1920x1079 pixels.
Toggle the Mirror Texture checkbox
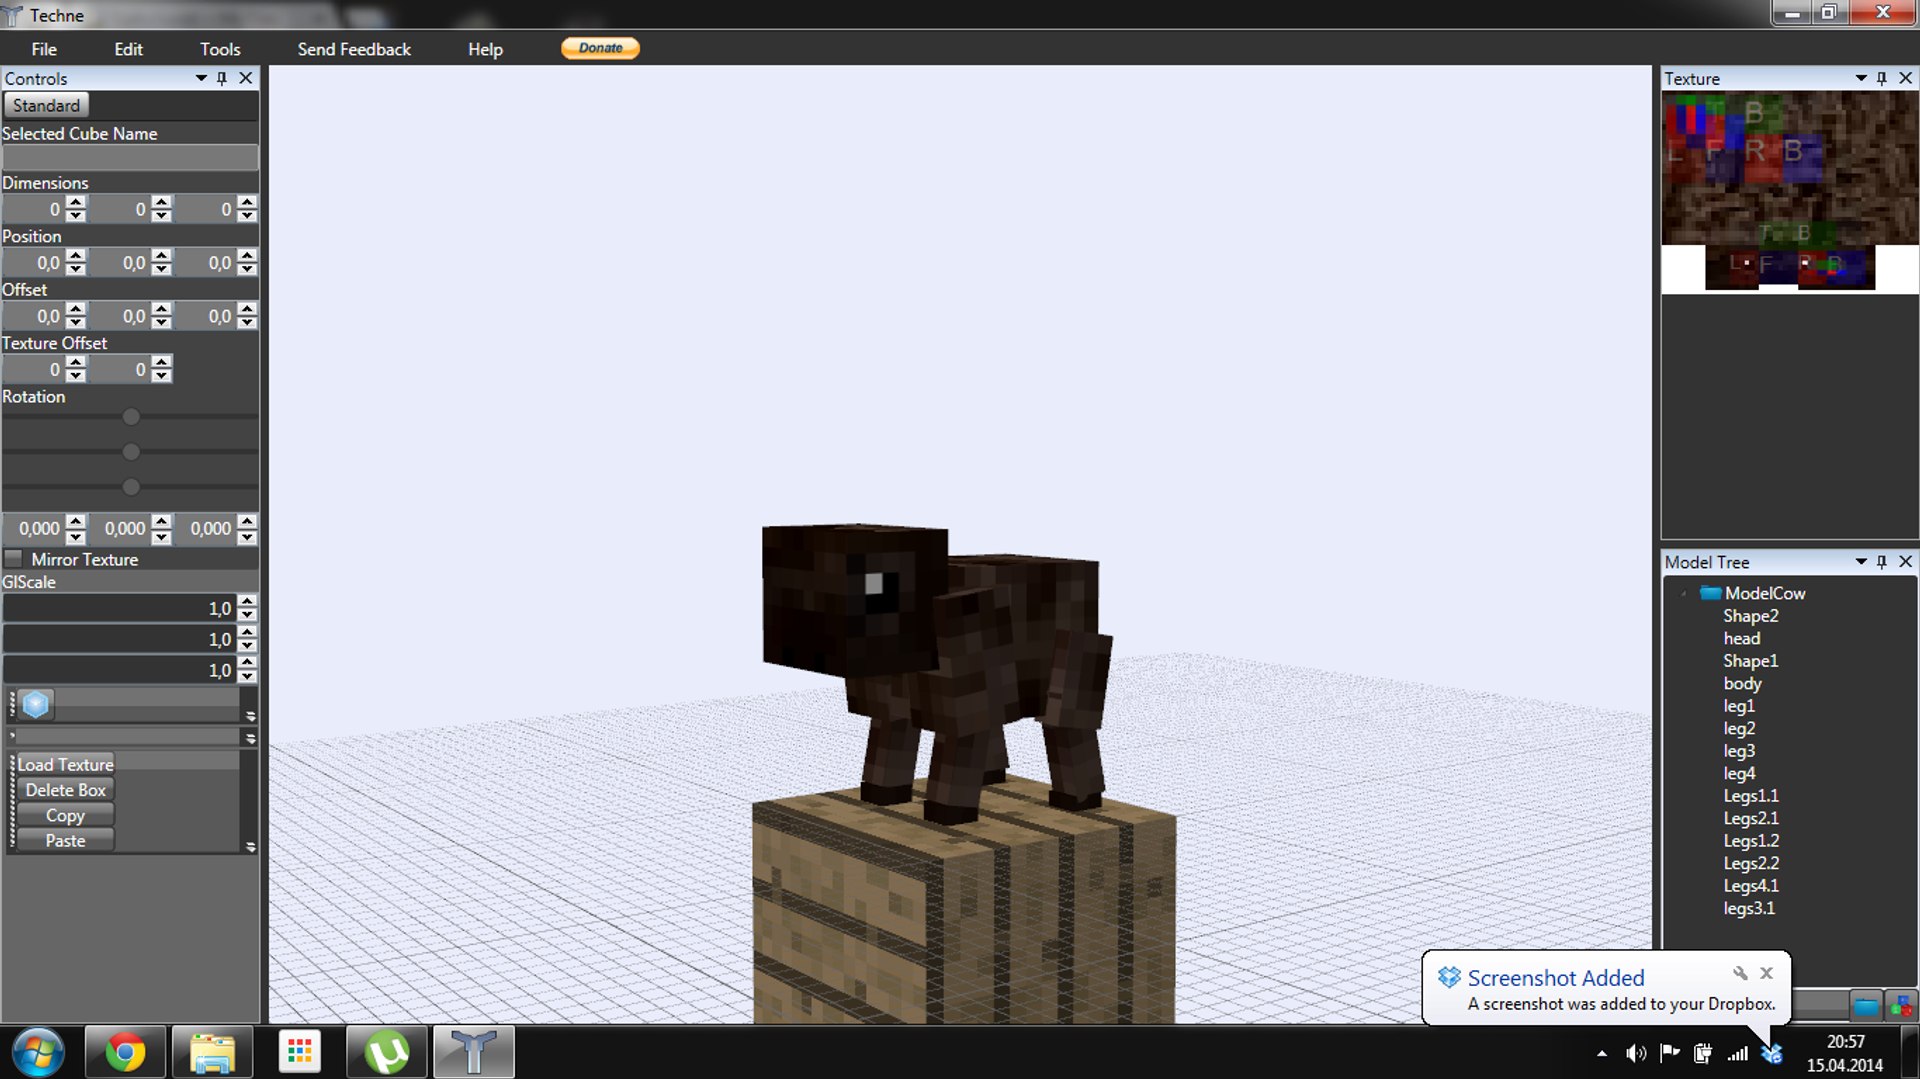[14, 559]
